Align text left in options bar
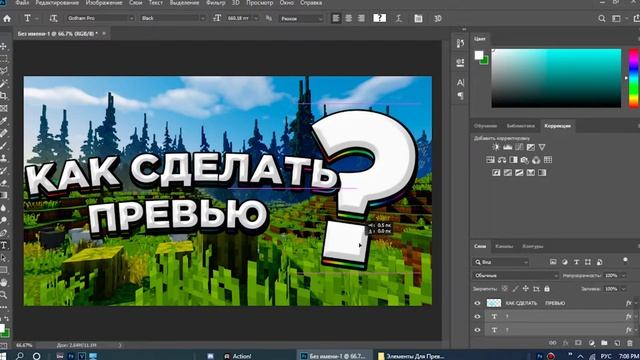Image resolution: width=640 pixels, height=360 pixels. tap(336, 18)
